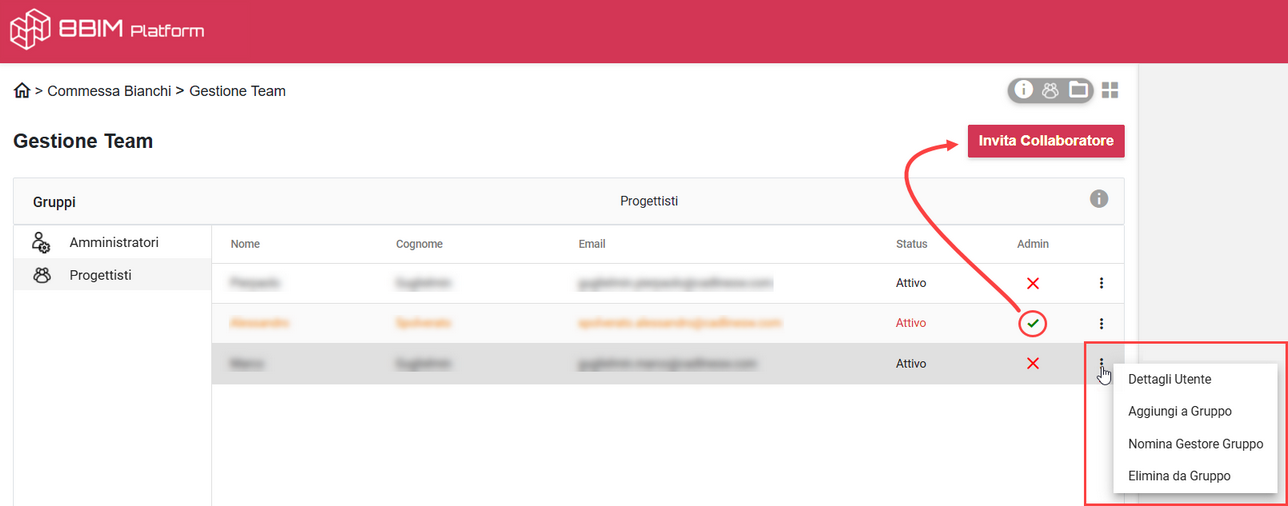Click Progettisti group people icon
1288x506 pixels.
[41, 275]
